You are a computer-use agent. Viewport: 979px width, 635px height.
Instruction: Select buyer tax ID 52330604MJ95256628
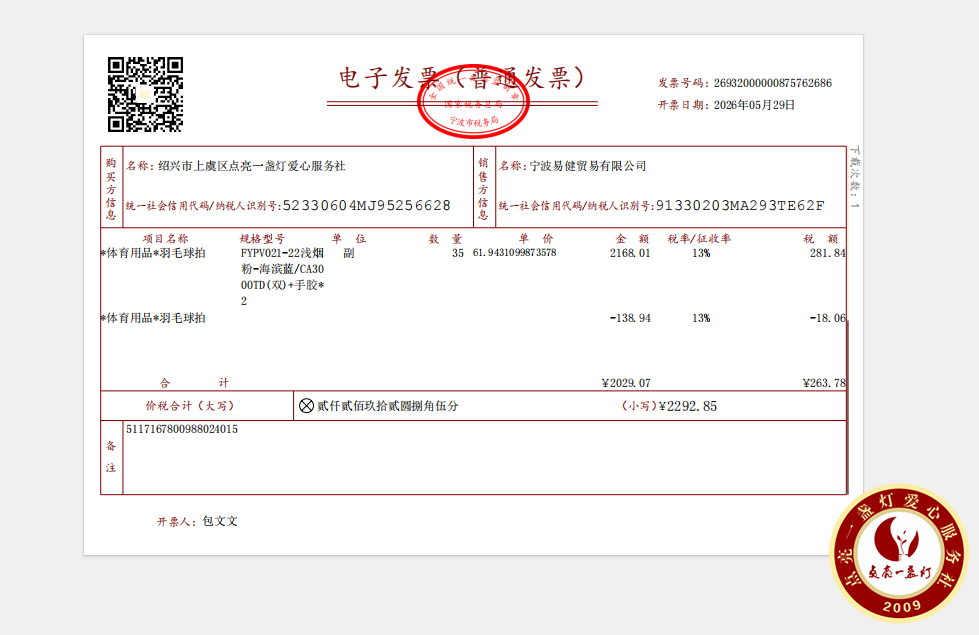367,205
